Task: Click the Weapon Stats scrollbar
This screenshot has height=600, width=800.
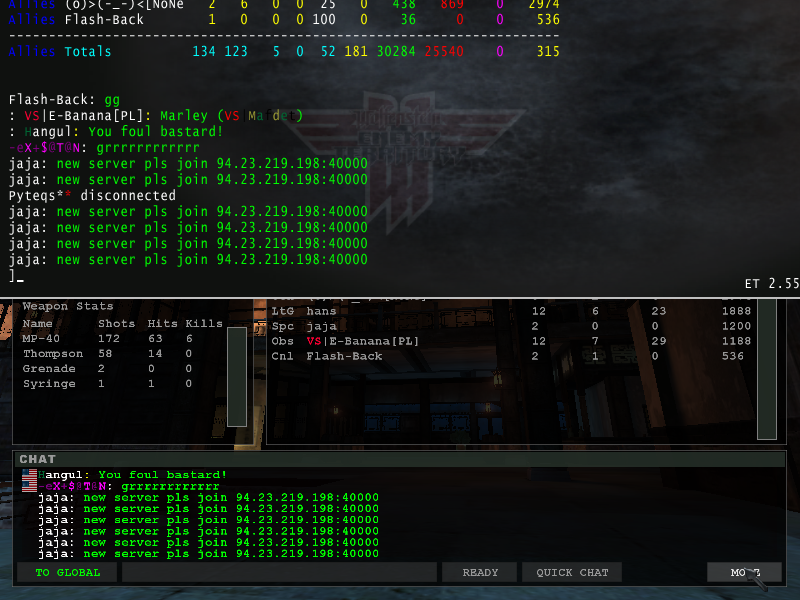Action: (x=237, y=375)
